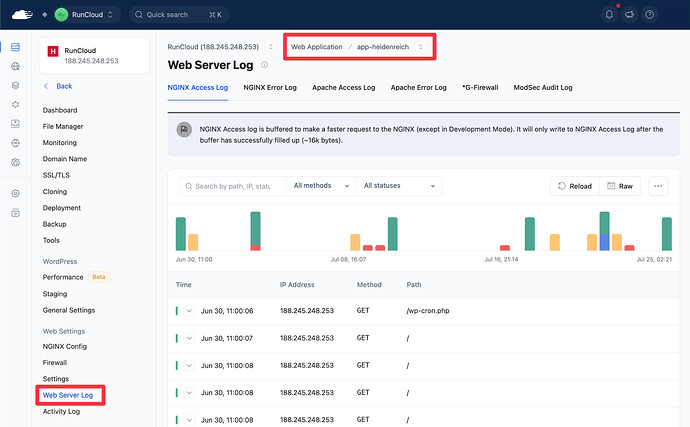The image size is (690, 427).
Task: Open the globe web applications icon in left rail
Action: (15, 66)
